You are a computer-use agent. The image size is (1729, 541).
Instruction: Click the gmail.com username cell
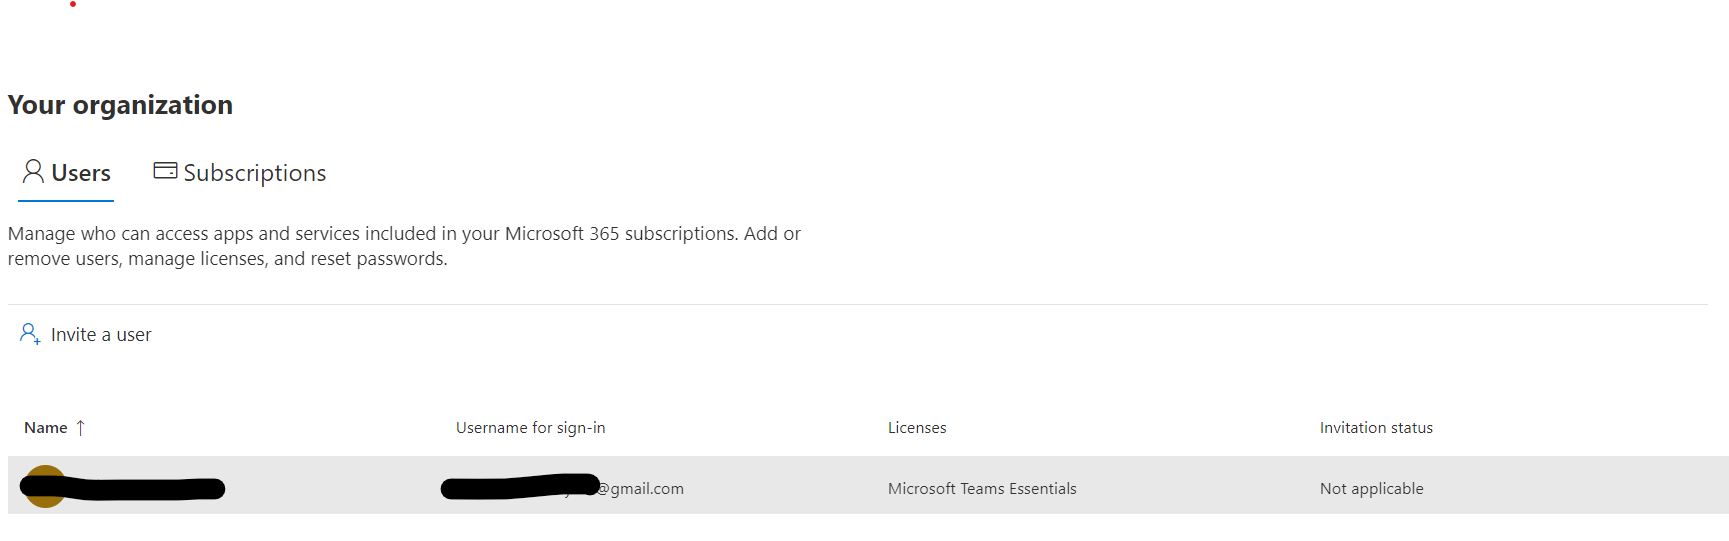pos(562,488)
